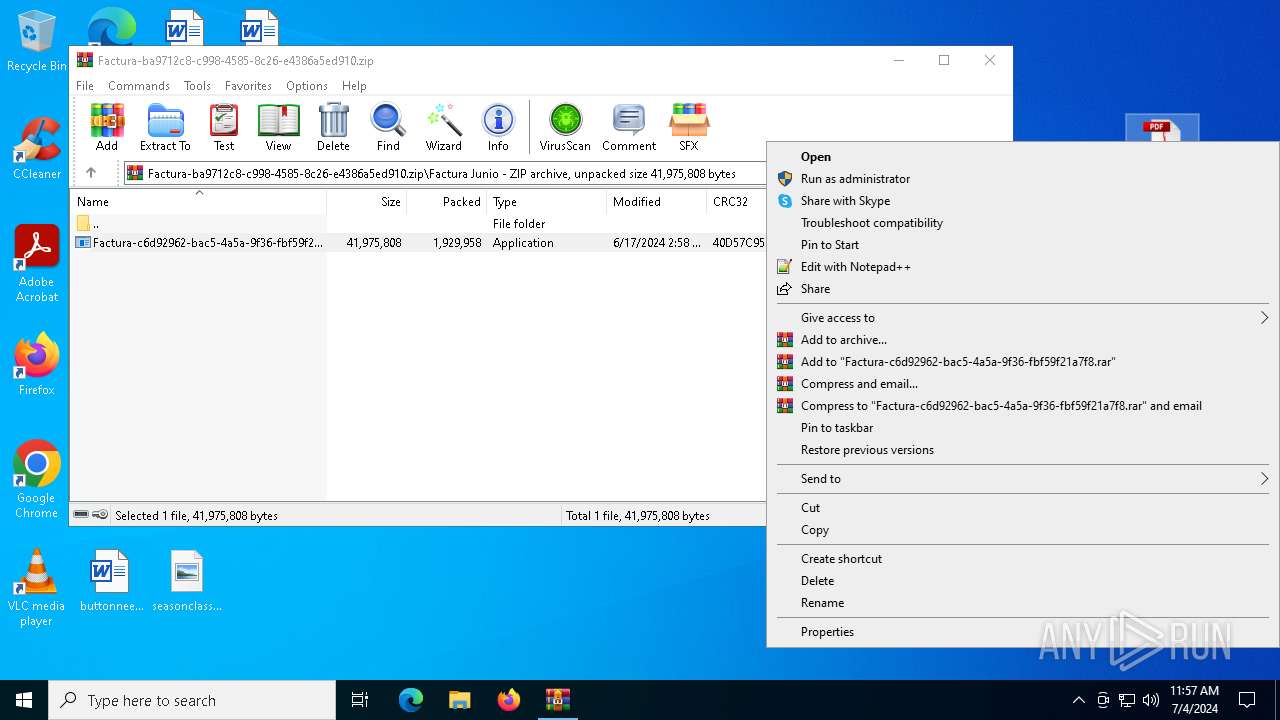
Task: Open the Tools menu
Action: tap(197, 86)
